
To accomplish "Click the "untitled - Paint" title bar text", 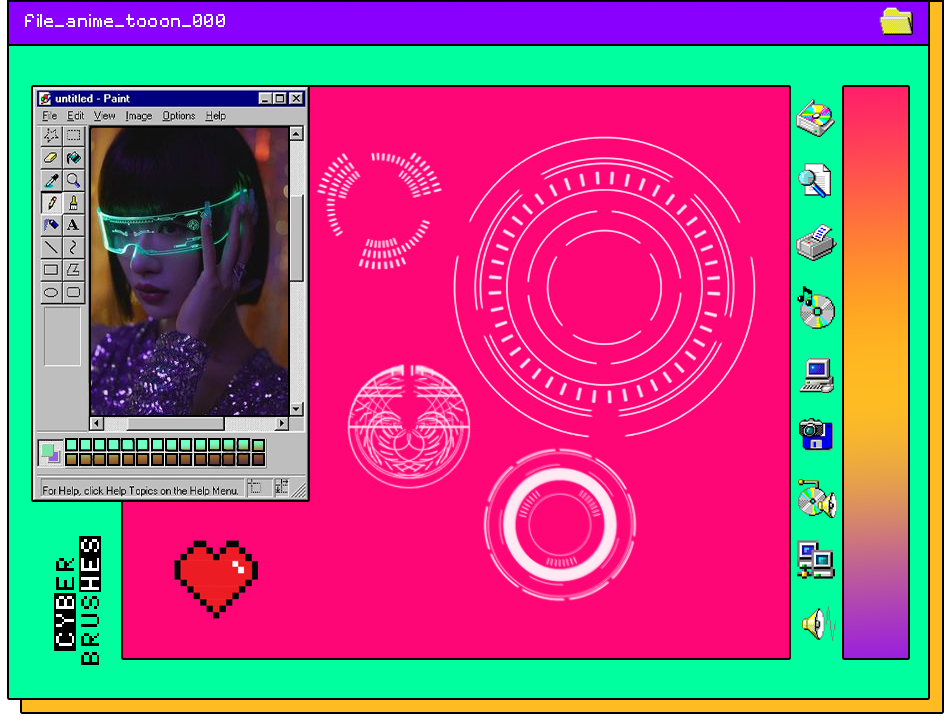I will tap(92, 98).
